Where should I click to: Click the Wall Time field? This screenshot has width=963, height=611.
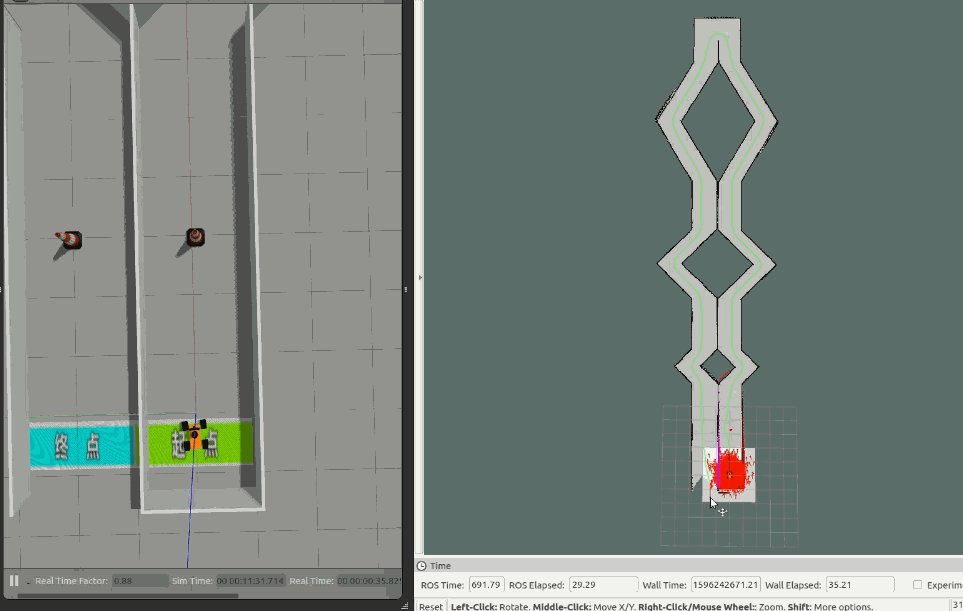[x=726, y=585]
